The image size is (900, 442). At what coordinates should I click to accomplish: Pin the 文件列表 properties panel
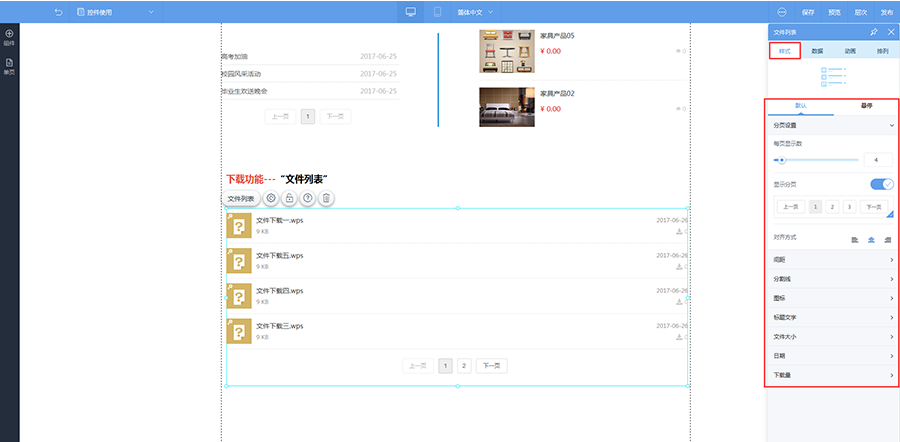(874, 32)
